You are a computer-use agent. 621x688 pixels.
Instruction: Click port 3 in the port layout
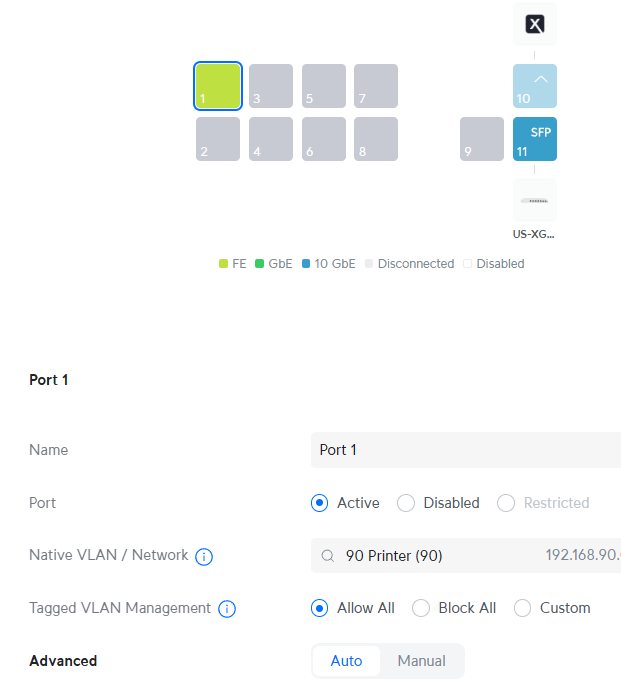point(271,86)
